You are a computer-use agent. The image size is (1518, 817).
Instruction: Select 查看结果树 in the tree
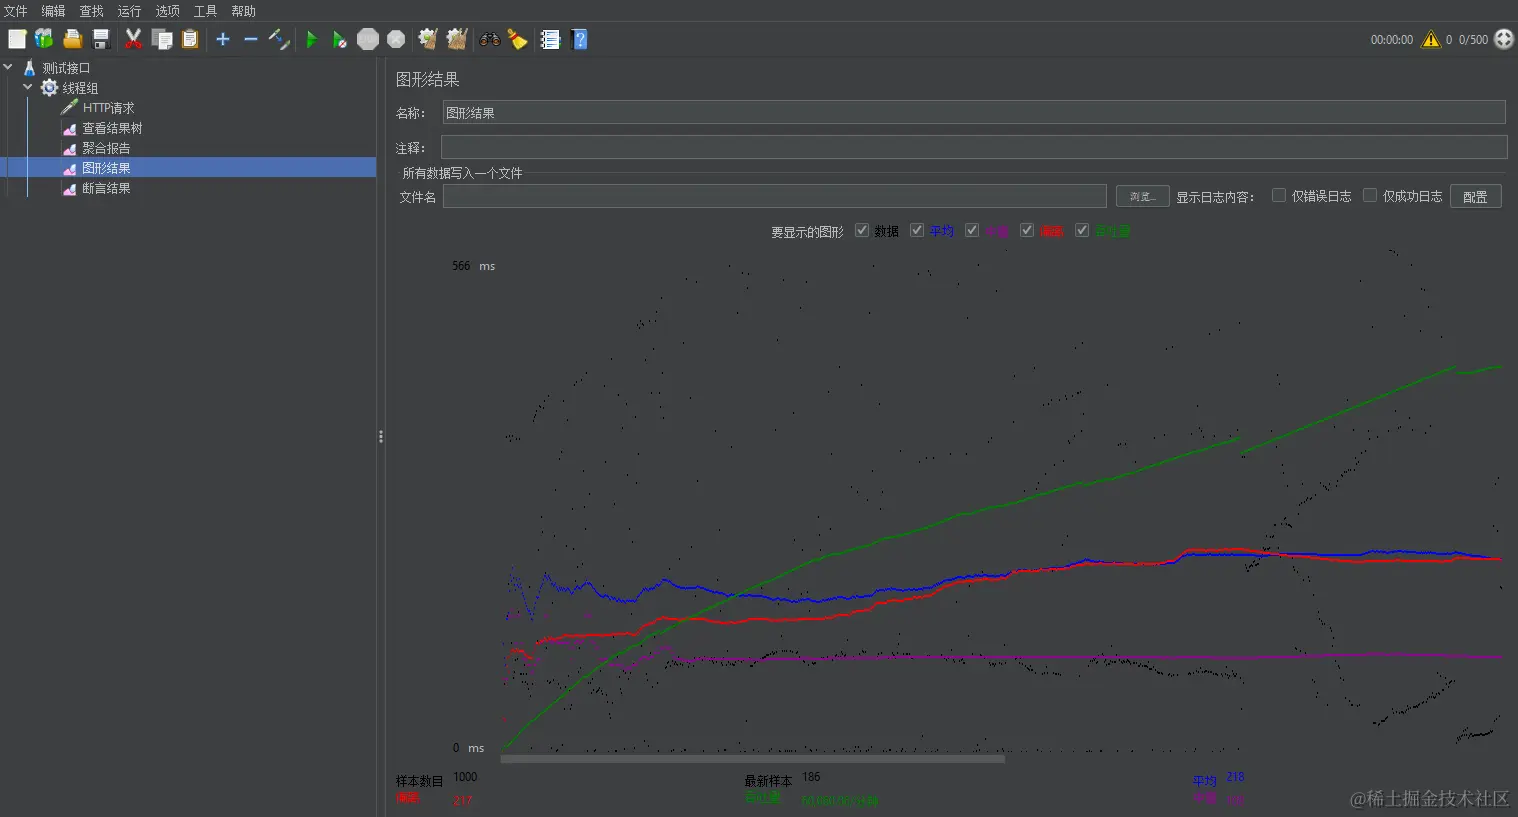click(112, 128)
